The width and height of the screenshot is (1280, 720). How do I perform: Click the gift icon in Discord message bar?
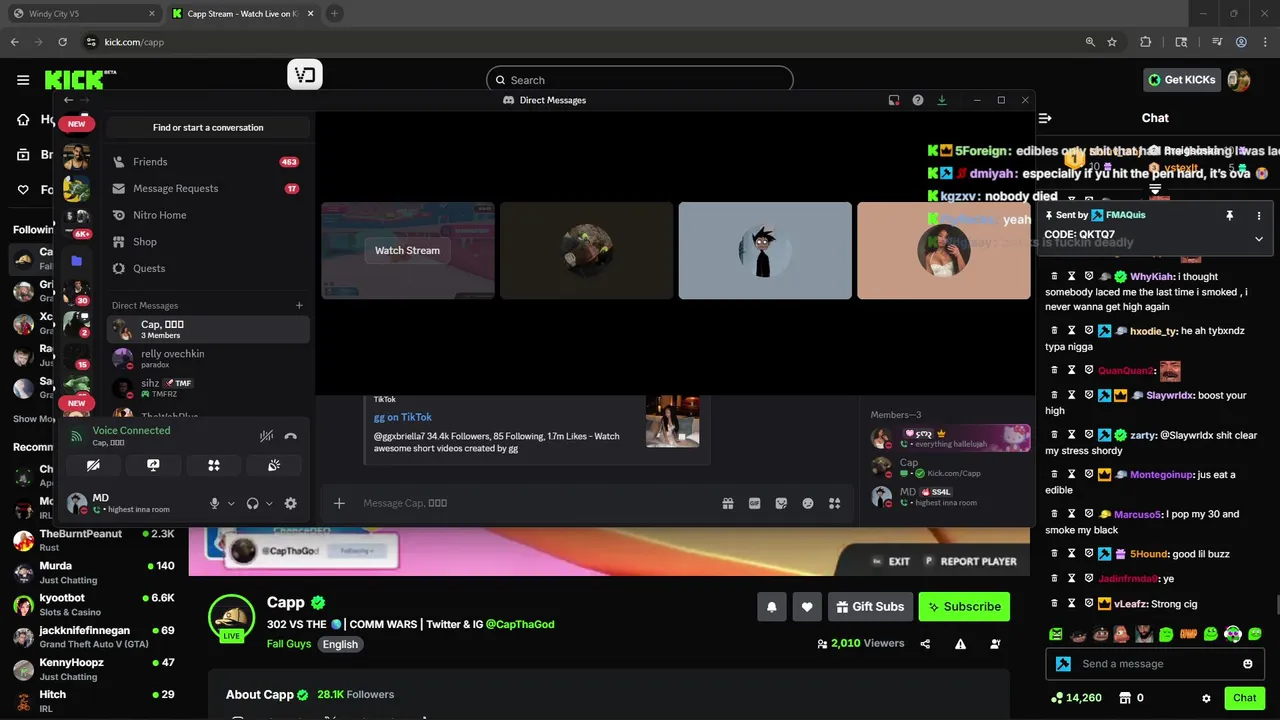pos(728,503)
